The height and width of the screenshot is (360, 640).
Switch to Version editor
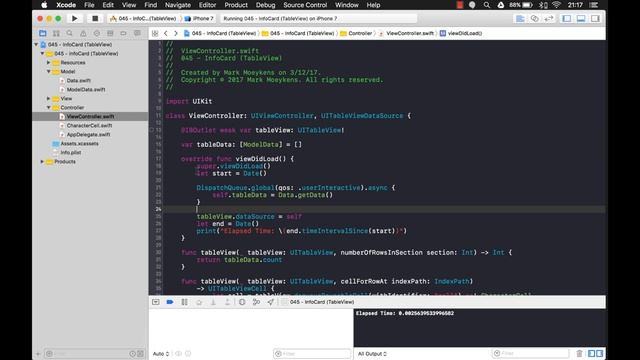click(x=549, y=18)
